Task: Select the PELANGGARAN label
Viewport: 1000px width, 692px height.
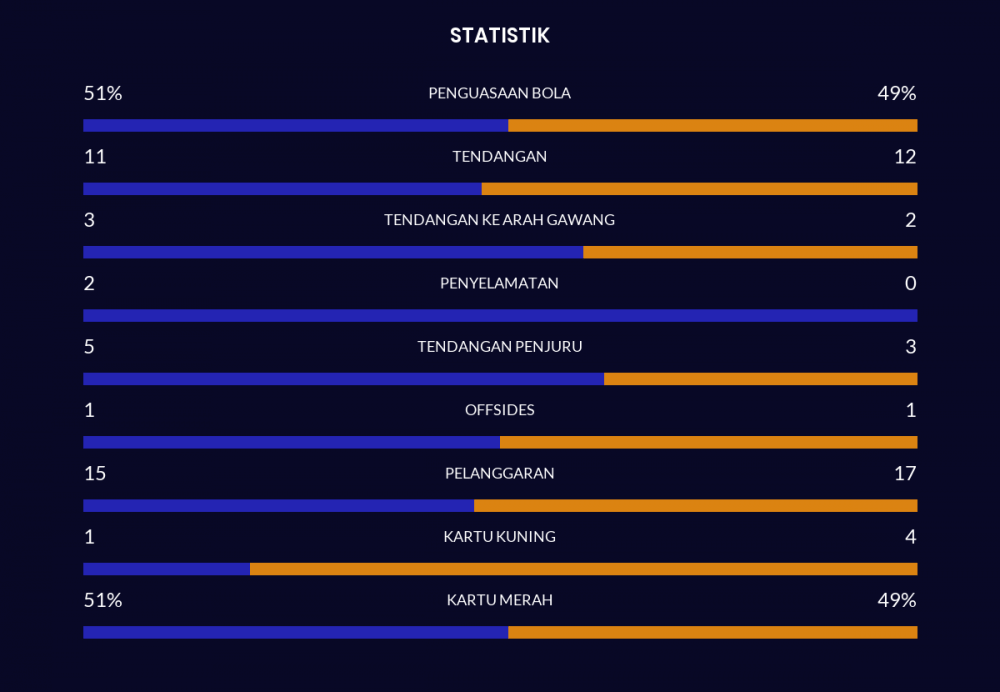Action: (499, 473)
